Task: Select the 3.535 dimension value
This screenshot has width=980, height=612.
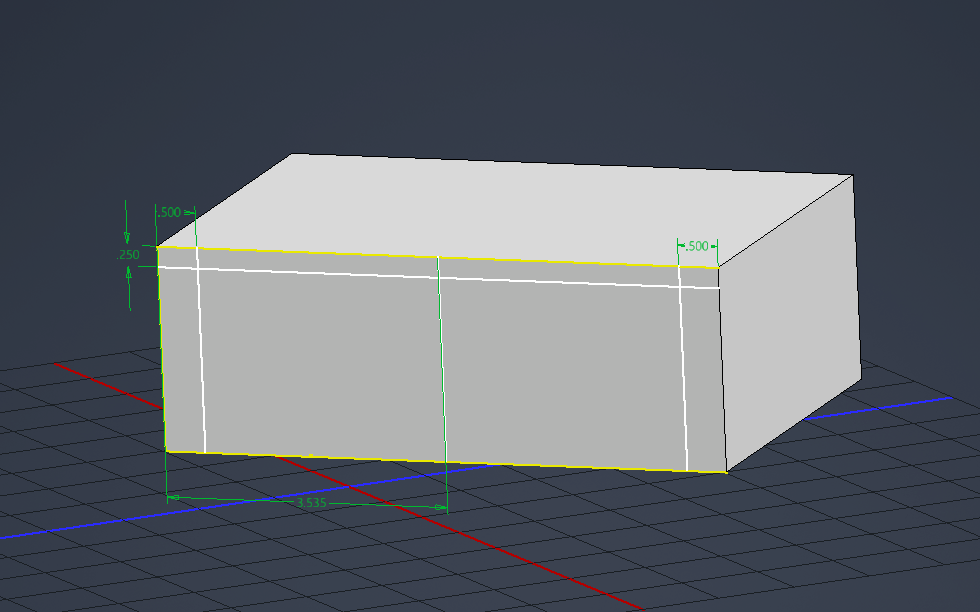Action: [311, 503]
